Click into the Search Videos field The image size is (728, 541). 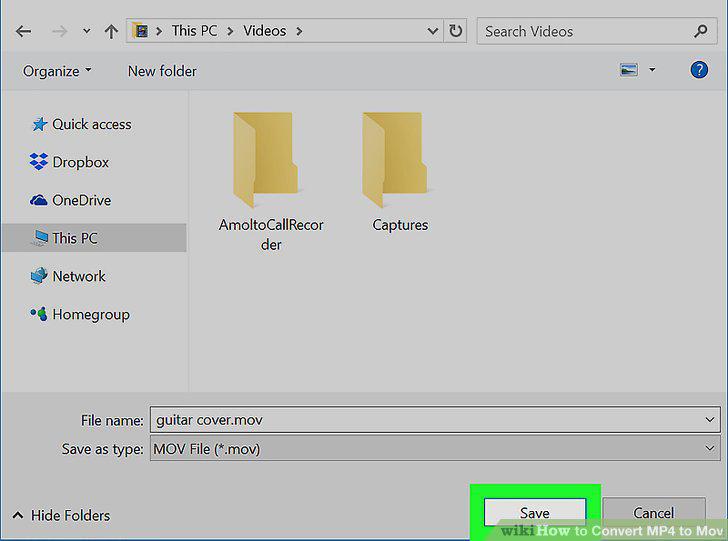pos(597,31)
